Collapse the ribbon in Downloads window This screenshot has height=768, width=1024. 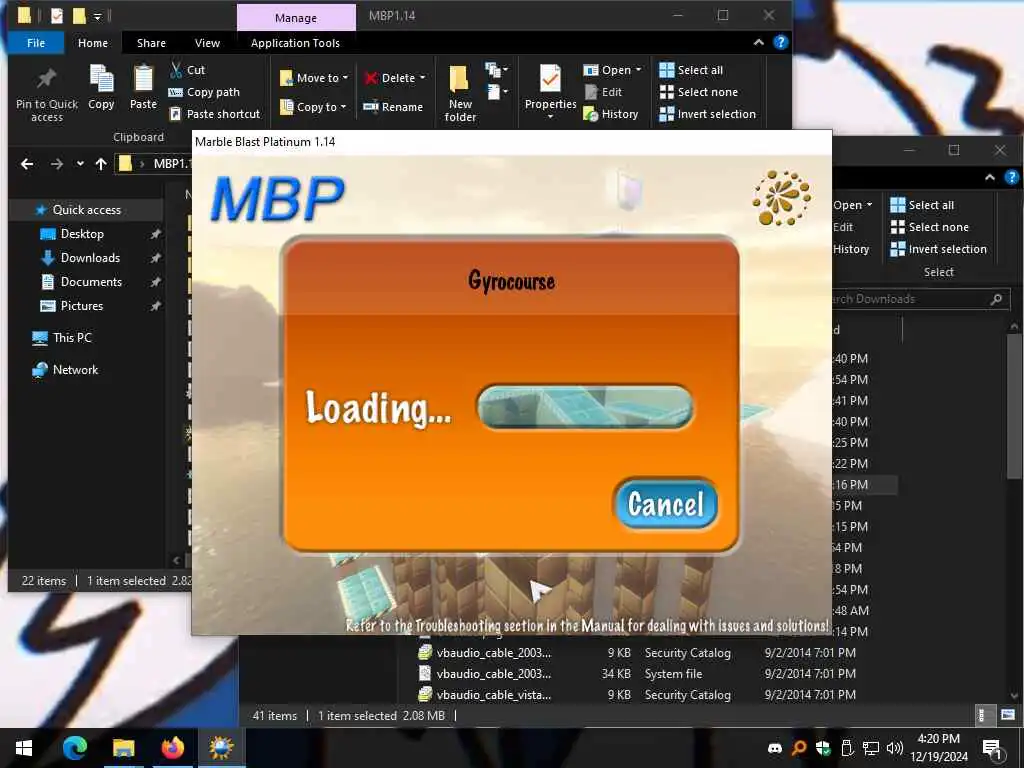coord(990,178)
